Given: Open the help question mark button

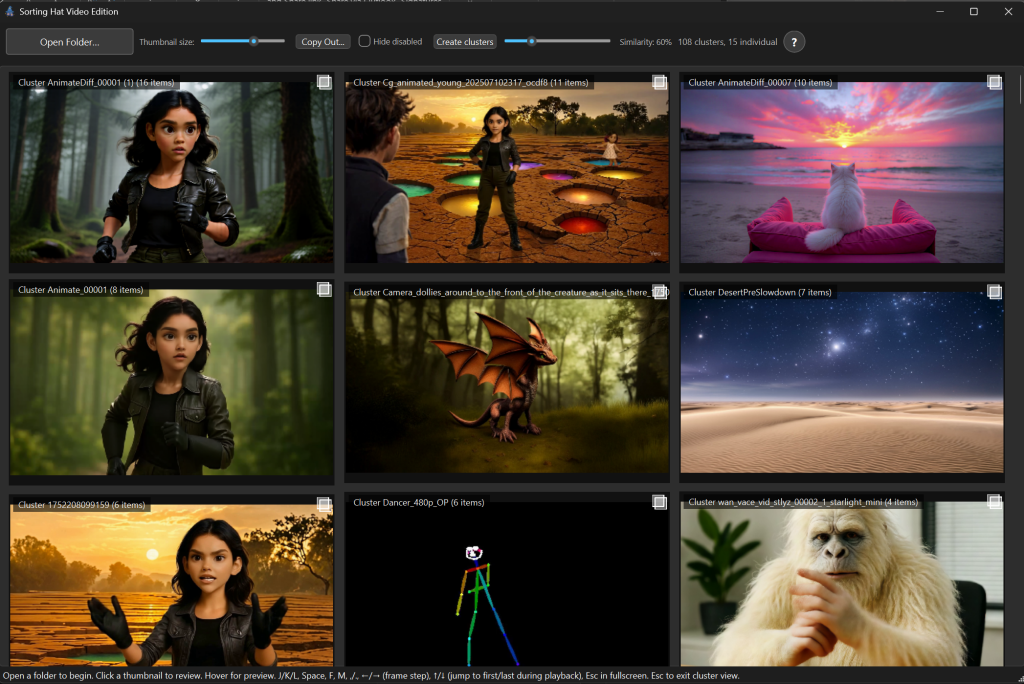Looking at the screenshot, I should 793,42.
